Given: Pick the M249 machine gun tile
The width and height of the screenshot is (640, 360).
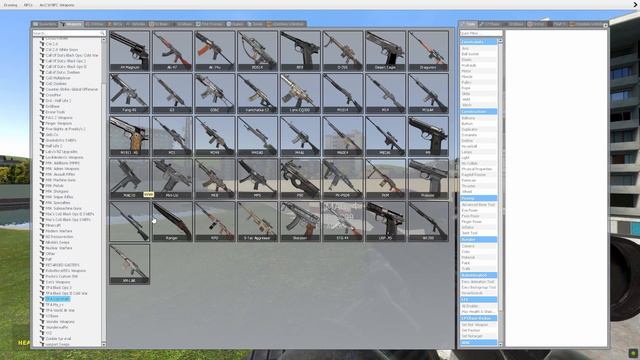Looking at the screenshot, I should [215, 136].
